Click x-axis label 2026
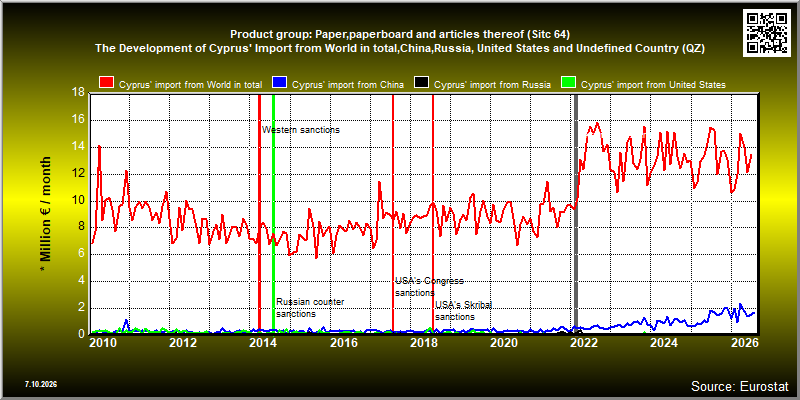Viewport: 800px width, 400px height. [744, 342]
